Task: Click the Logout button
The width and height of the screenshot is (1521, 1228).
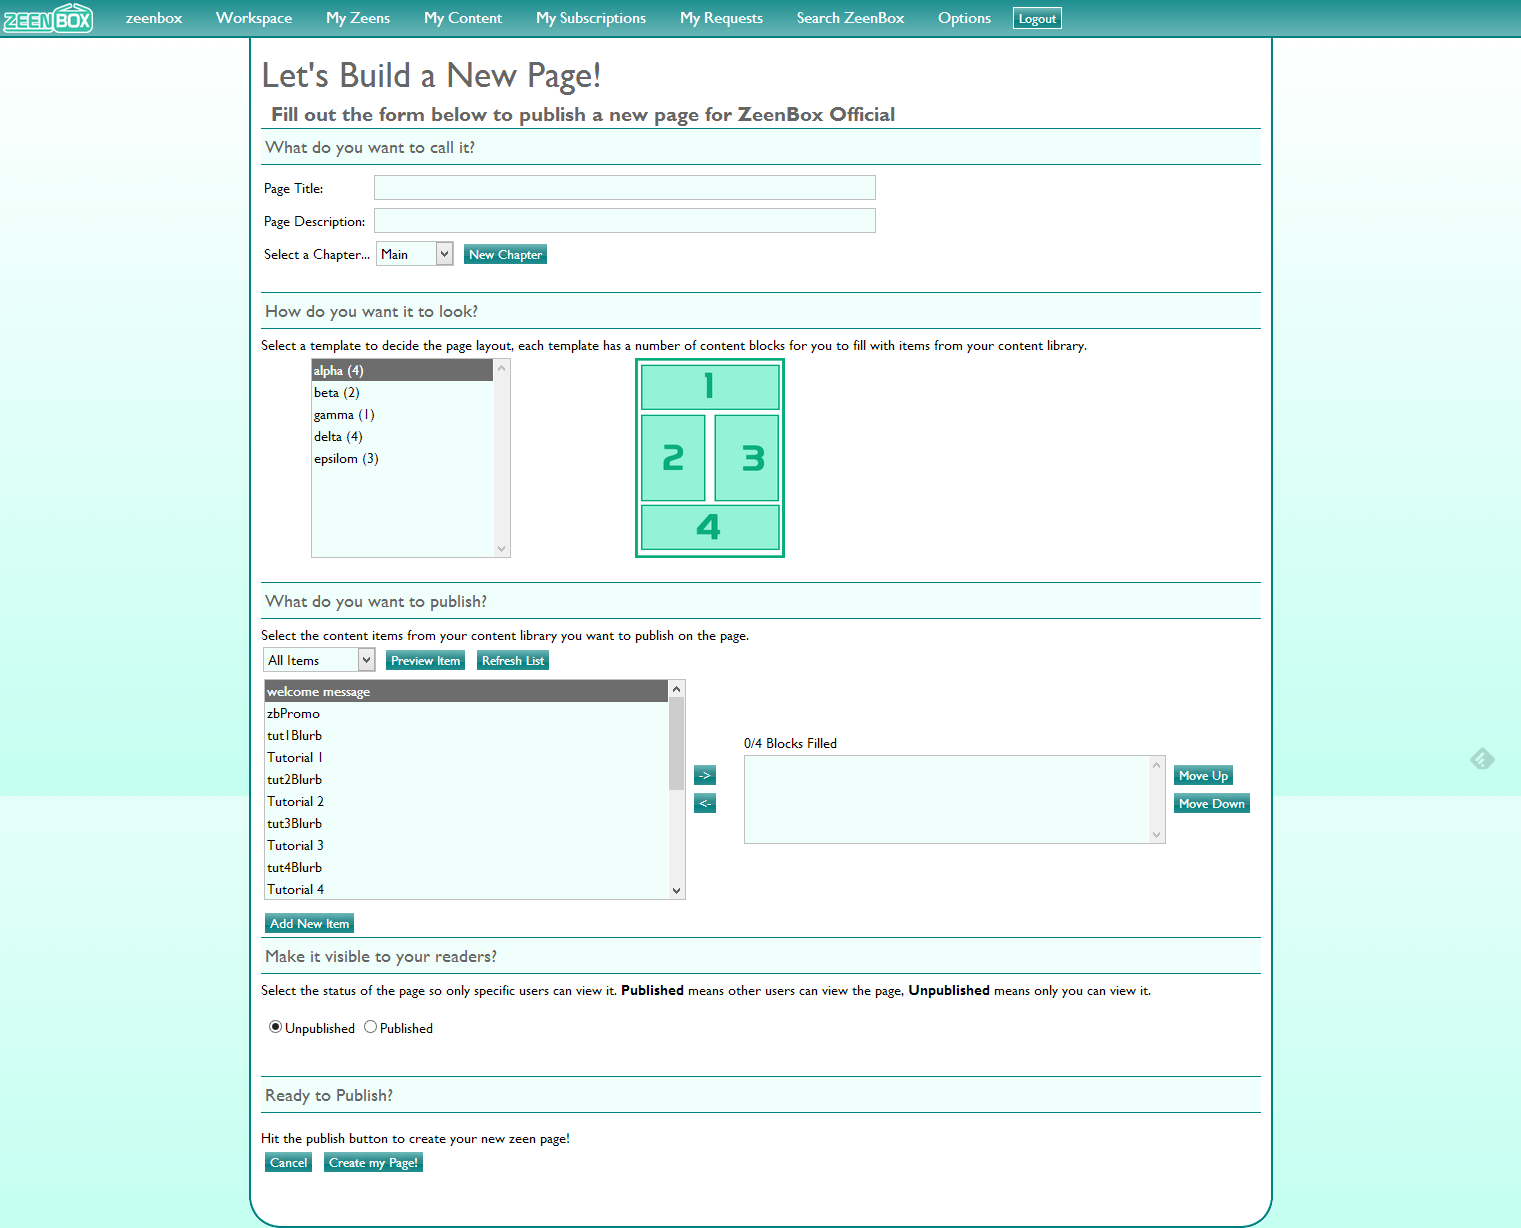Action: point(1037,18)
